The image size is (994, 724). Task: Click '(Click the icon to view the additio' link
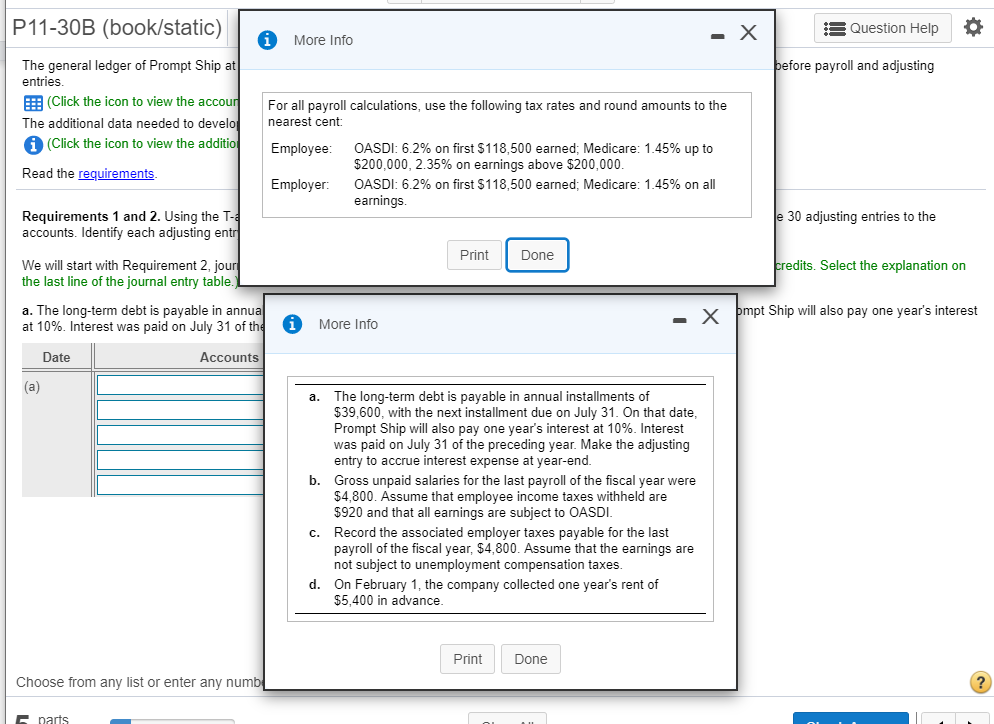[143, 144]
